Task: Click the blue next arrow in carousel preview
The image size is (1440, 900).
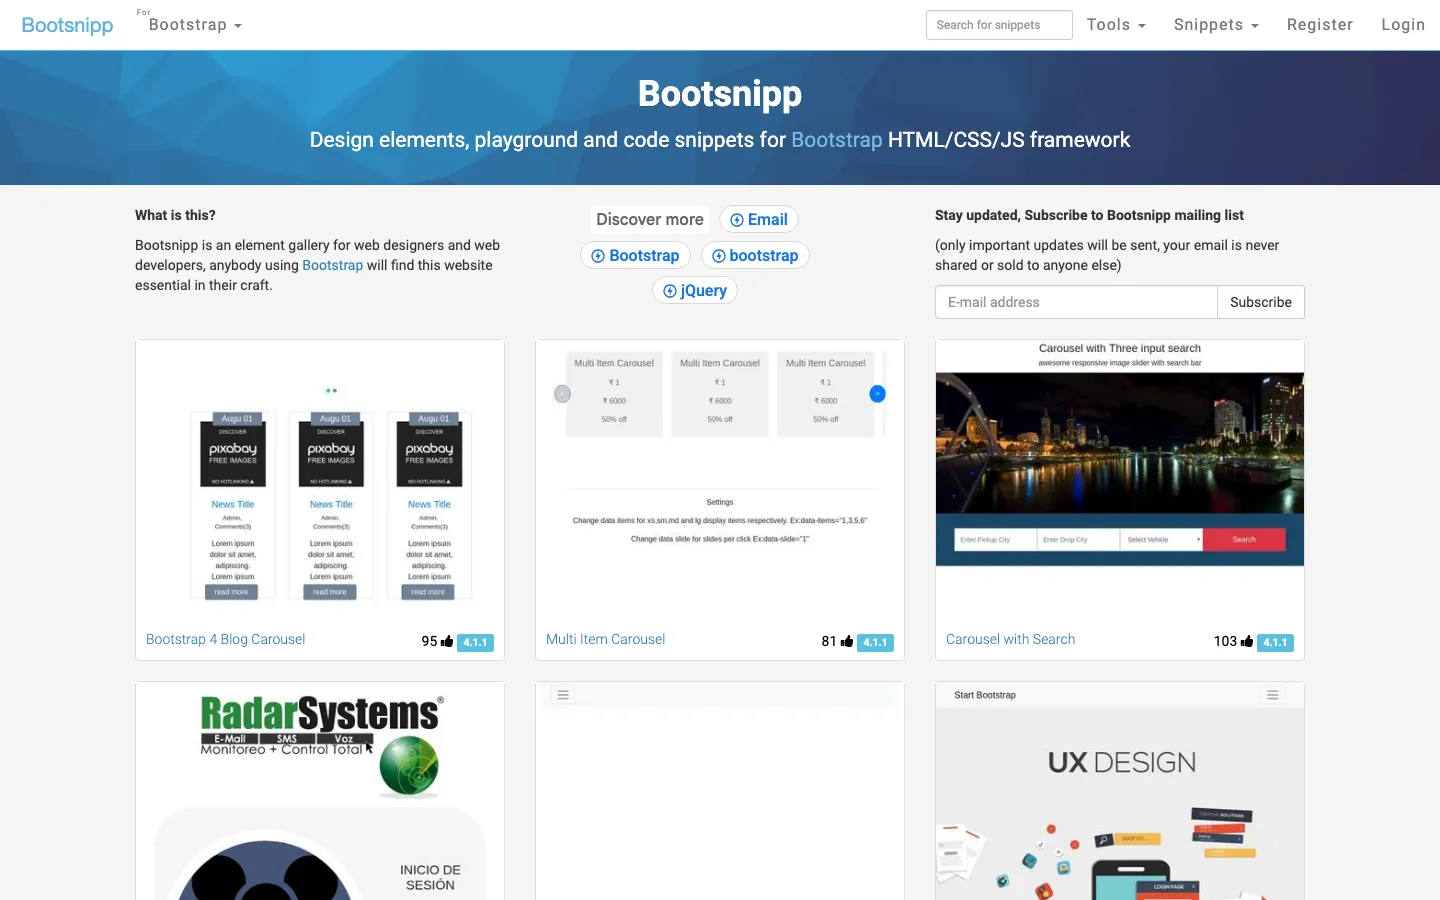Action: 877,394
